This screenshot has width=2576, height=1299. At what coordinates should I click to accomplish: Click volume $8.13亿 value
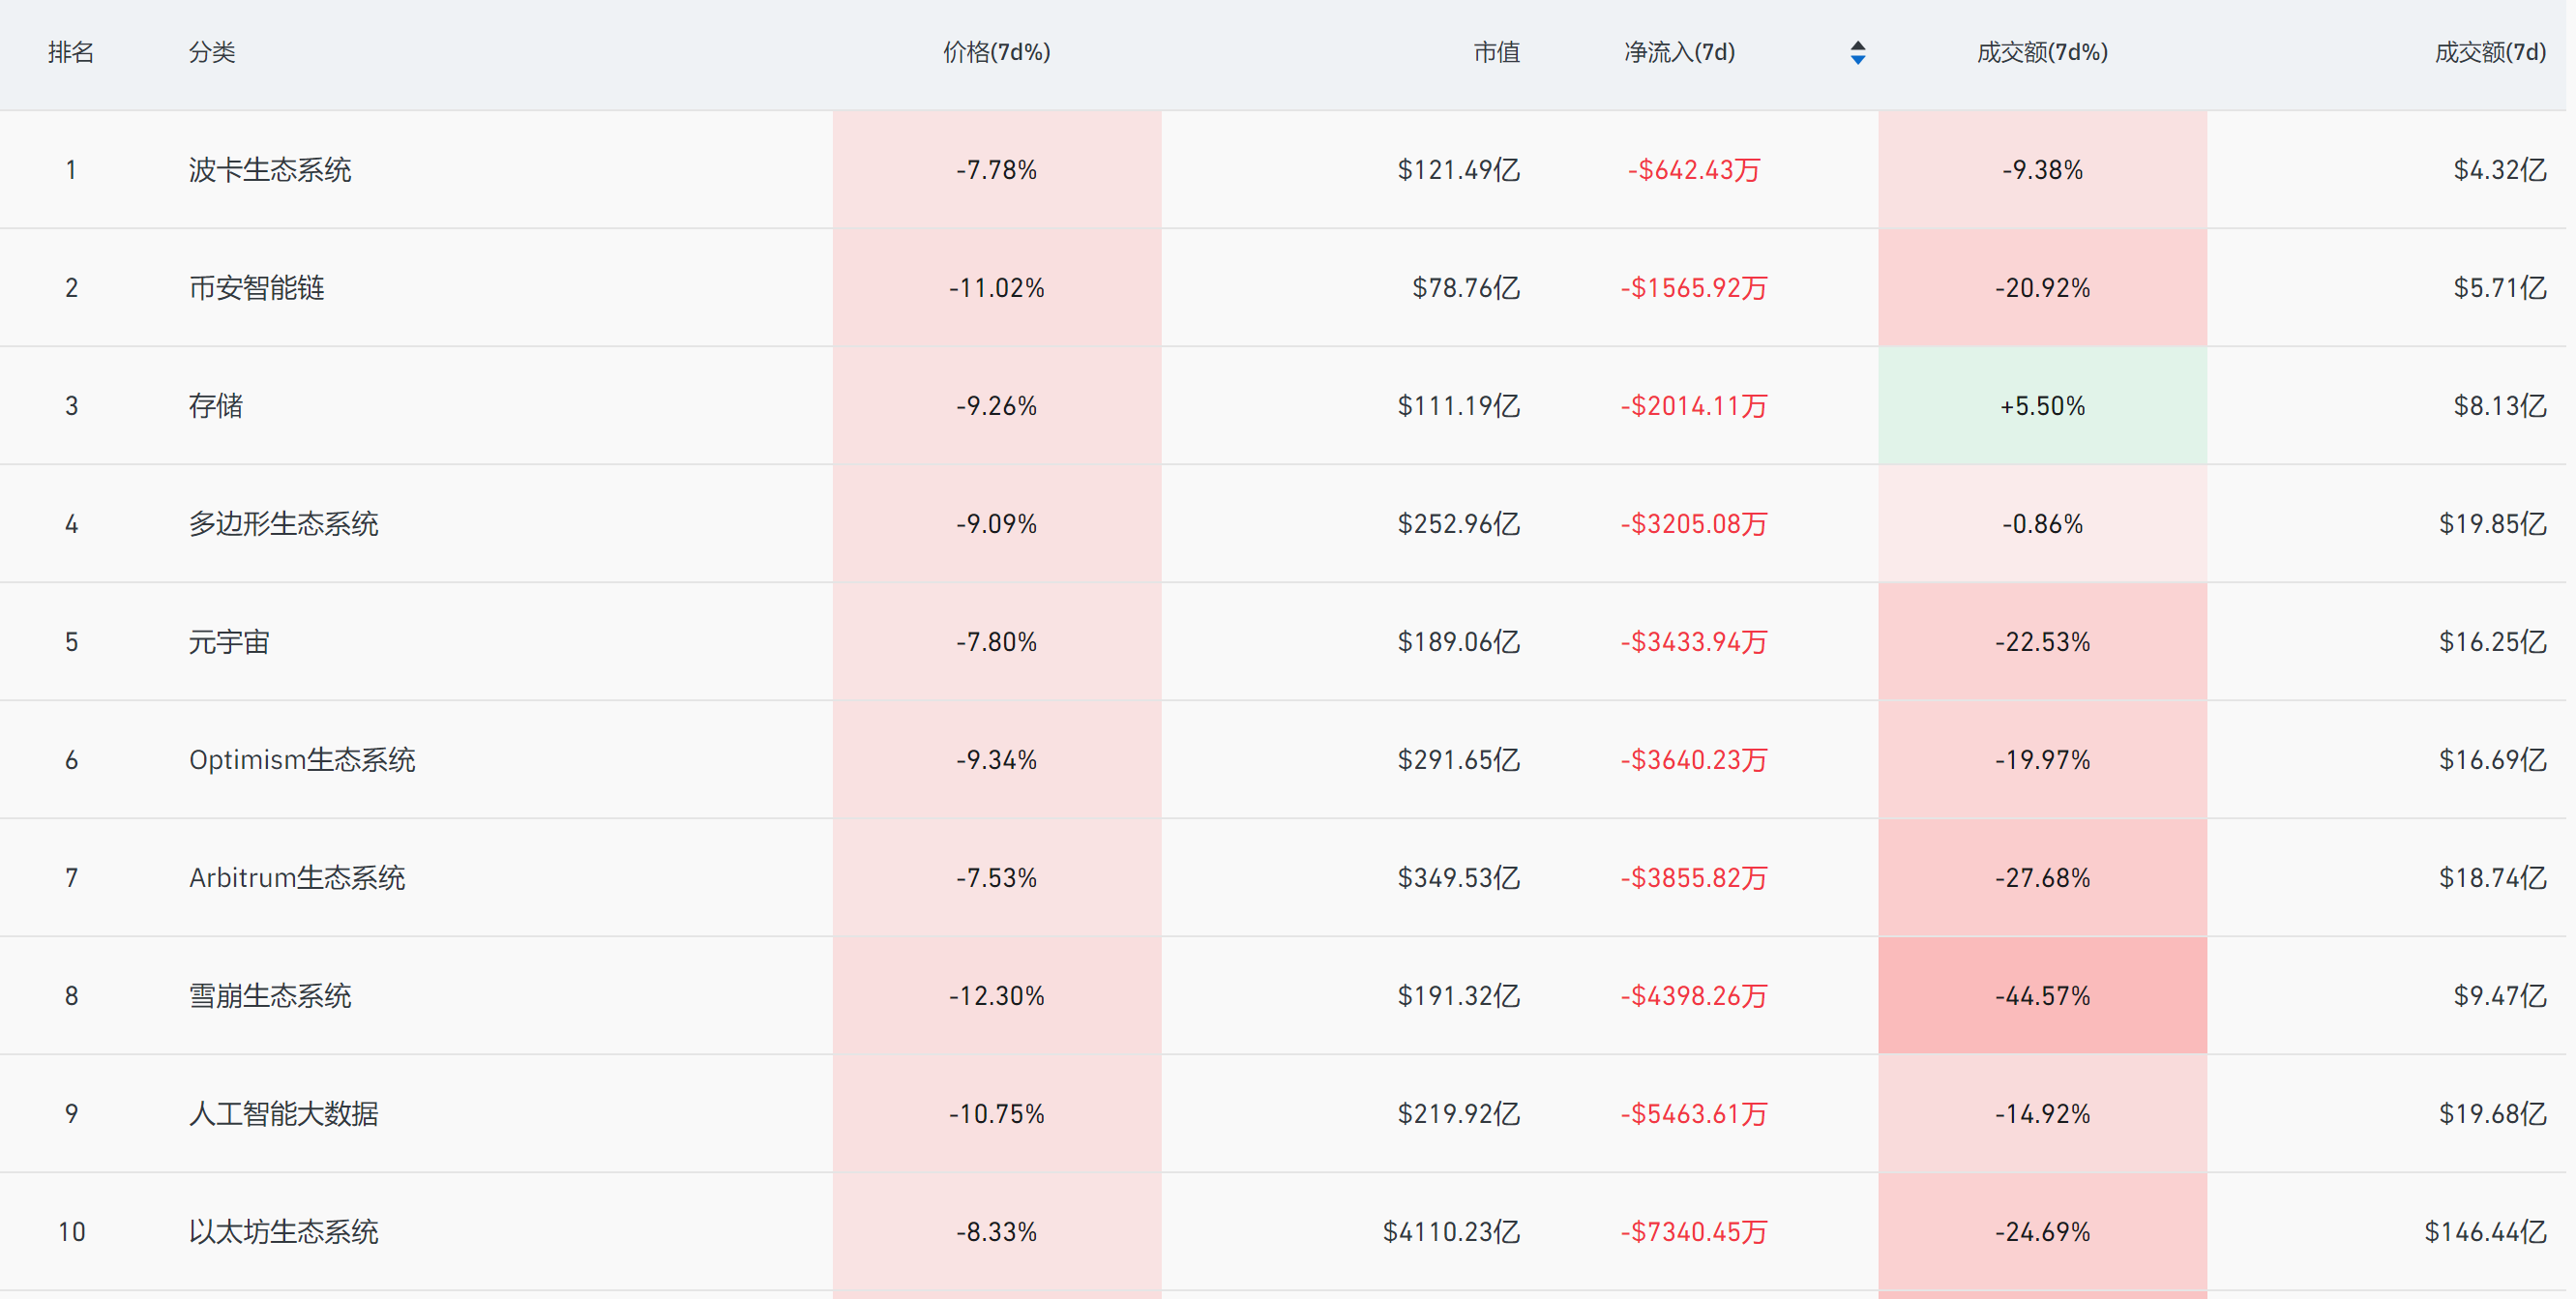coord(2500,406)
